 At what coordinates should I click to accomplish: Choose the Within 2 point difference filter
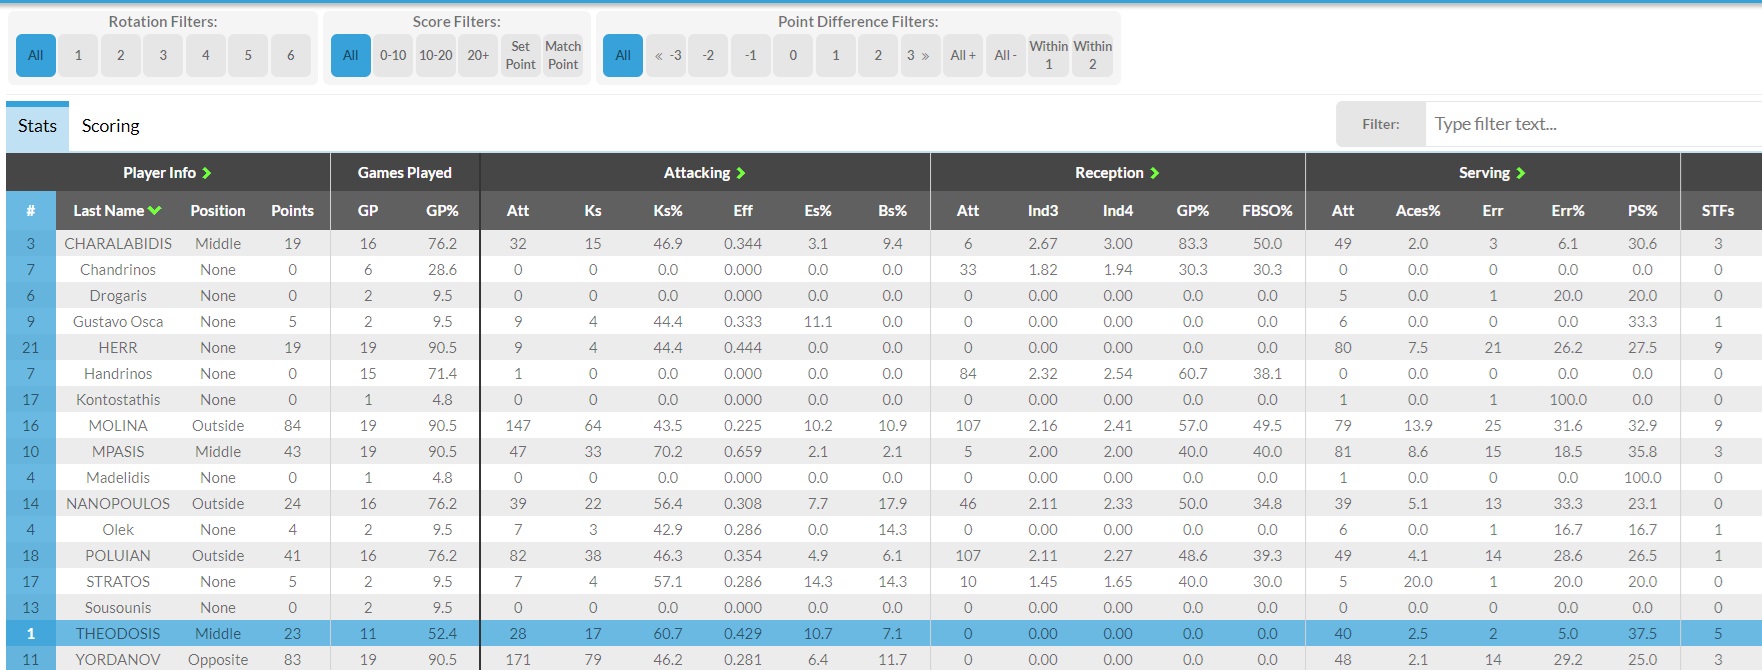(1092, 55)
